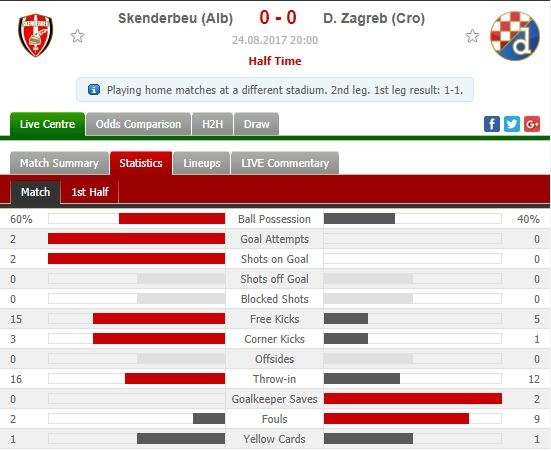Click the red Ball Possession bar for Skenderbeu
The height and width of the screenshot is (451, 551).
click(172, 219)
